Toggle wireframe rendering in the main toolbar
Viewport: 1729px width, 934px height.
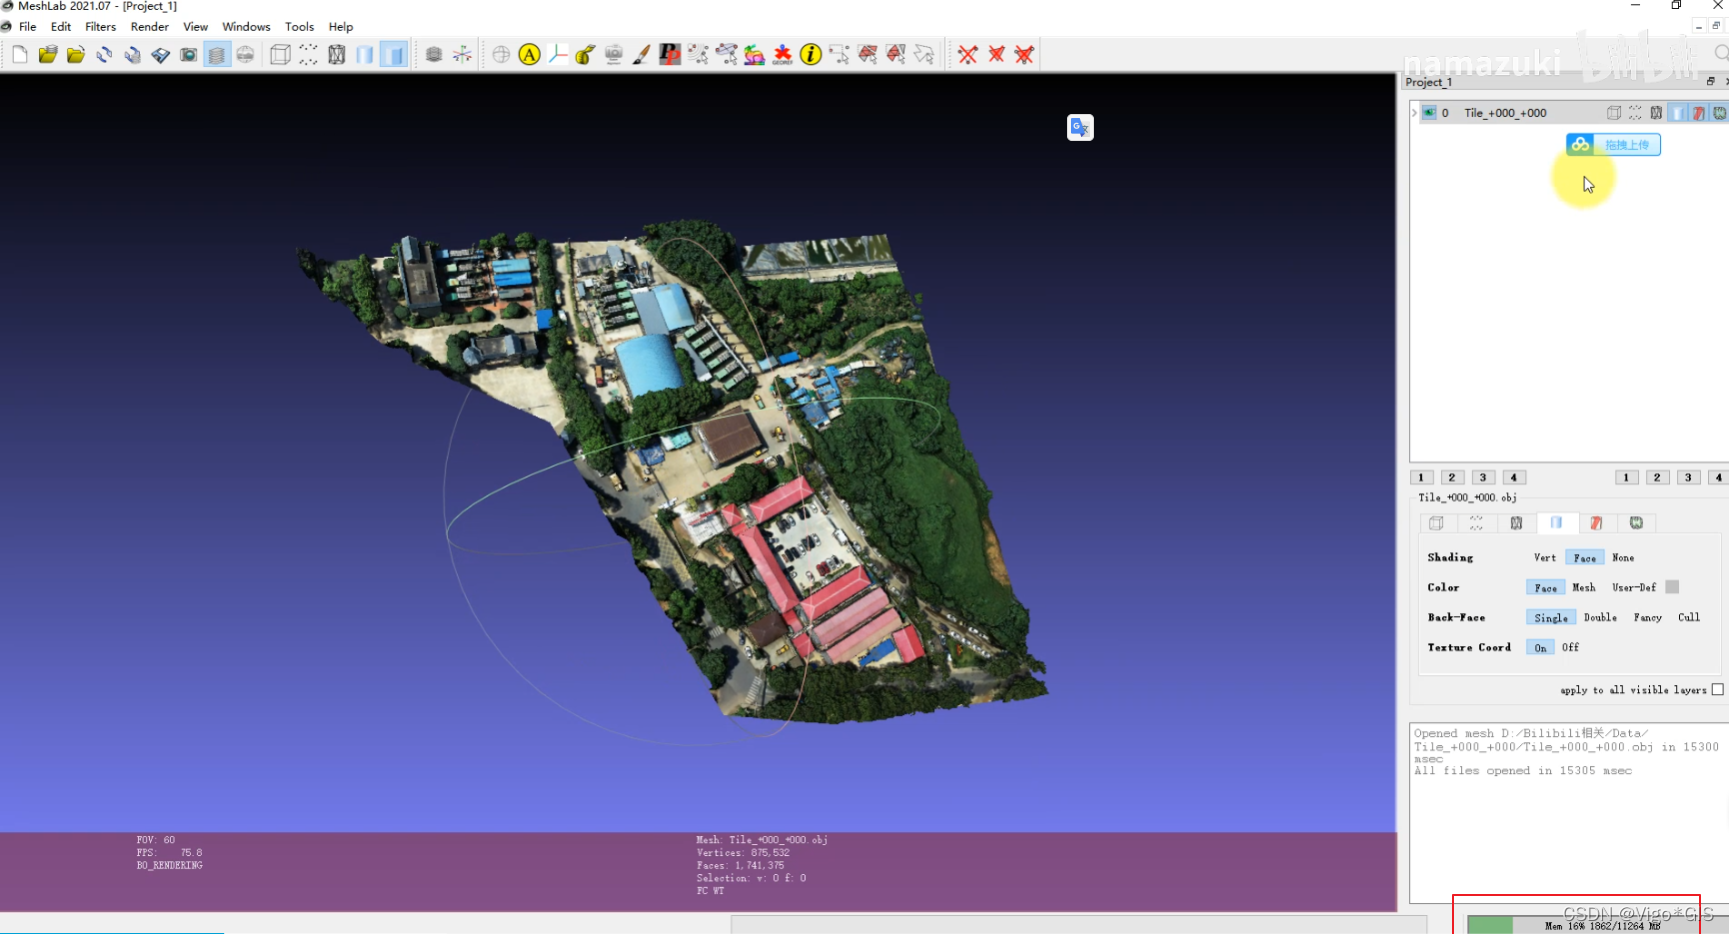point(337,55)
